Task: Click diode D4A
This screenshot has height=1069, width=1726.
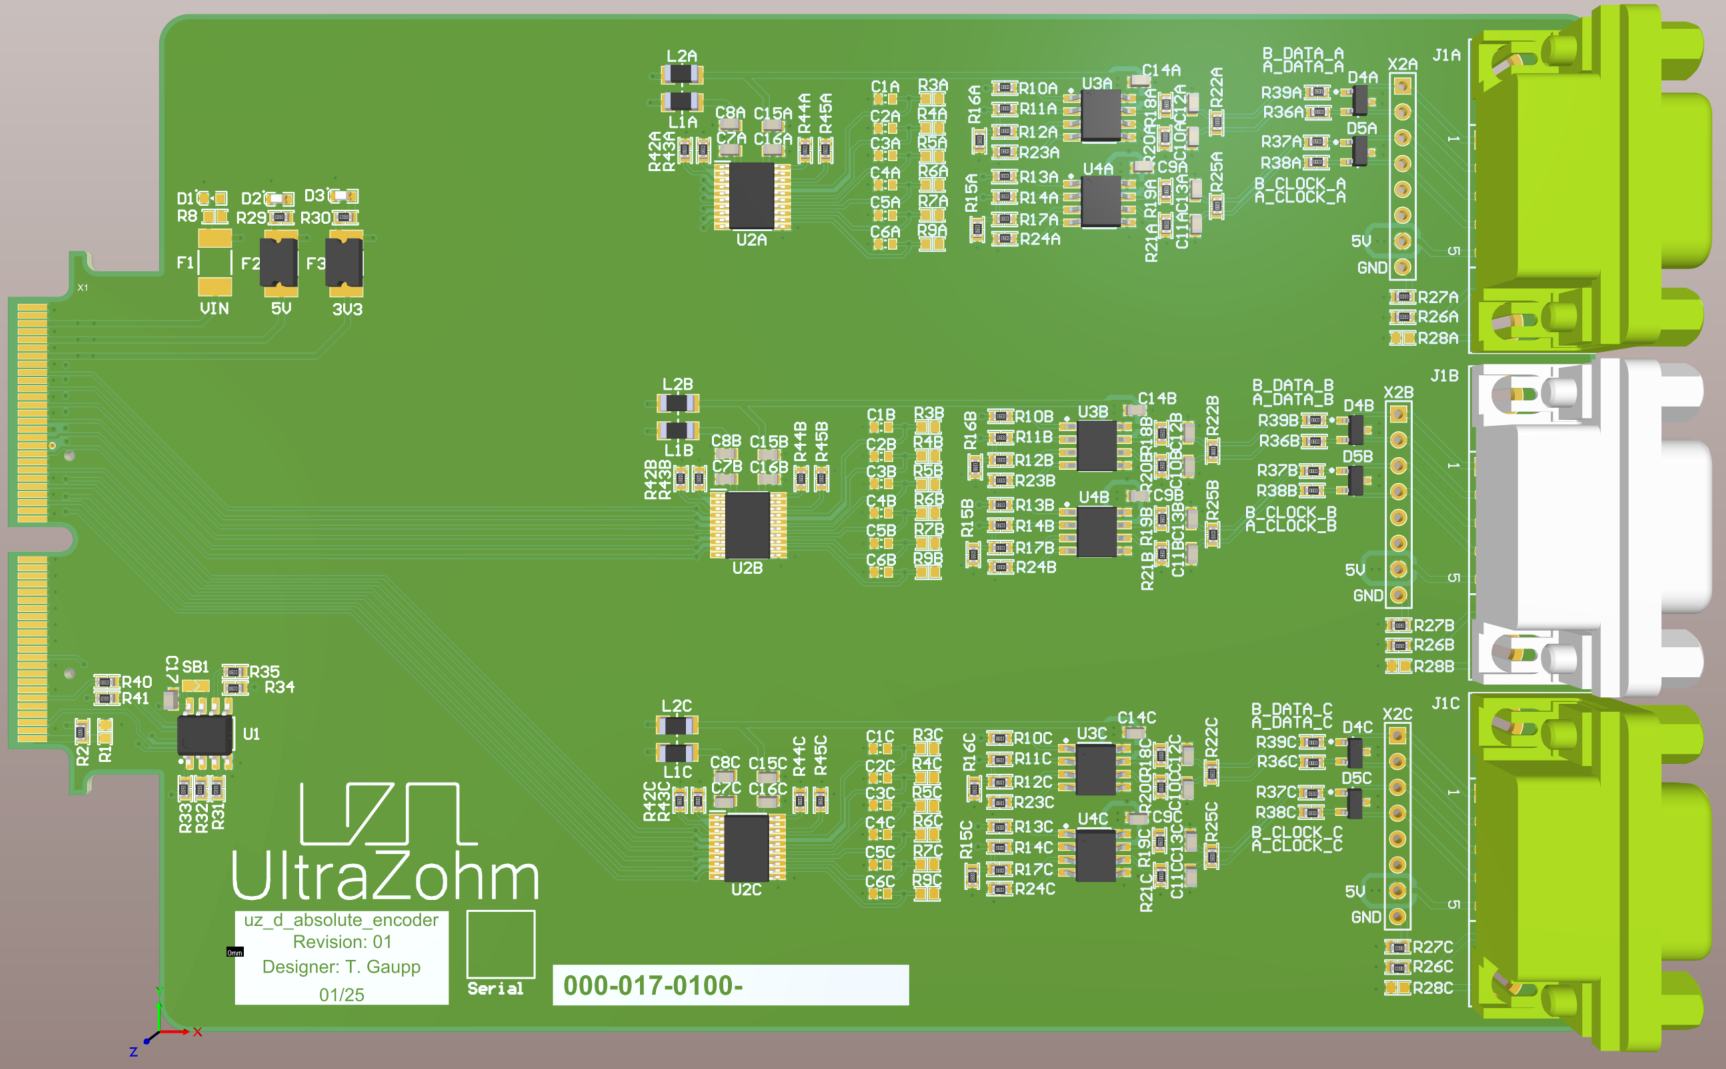Action: [x=1359, y=100]
